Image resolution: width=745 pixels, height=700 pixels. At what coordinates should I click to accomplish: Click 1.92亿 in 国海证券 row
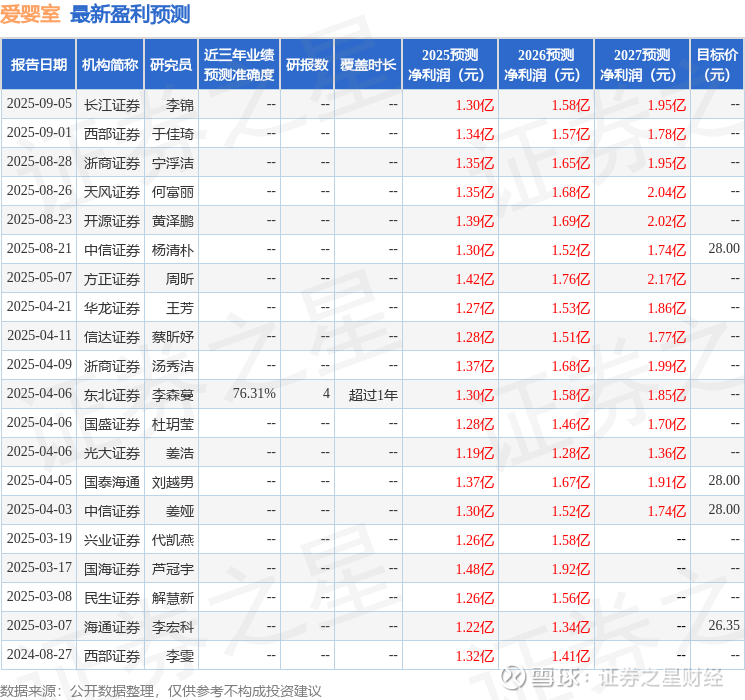coord(571,569)
